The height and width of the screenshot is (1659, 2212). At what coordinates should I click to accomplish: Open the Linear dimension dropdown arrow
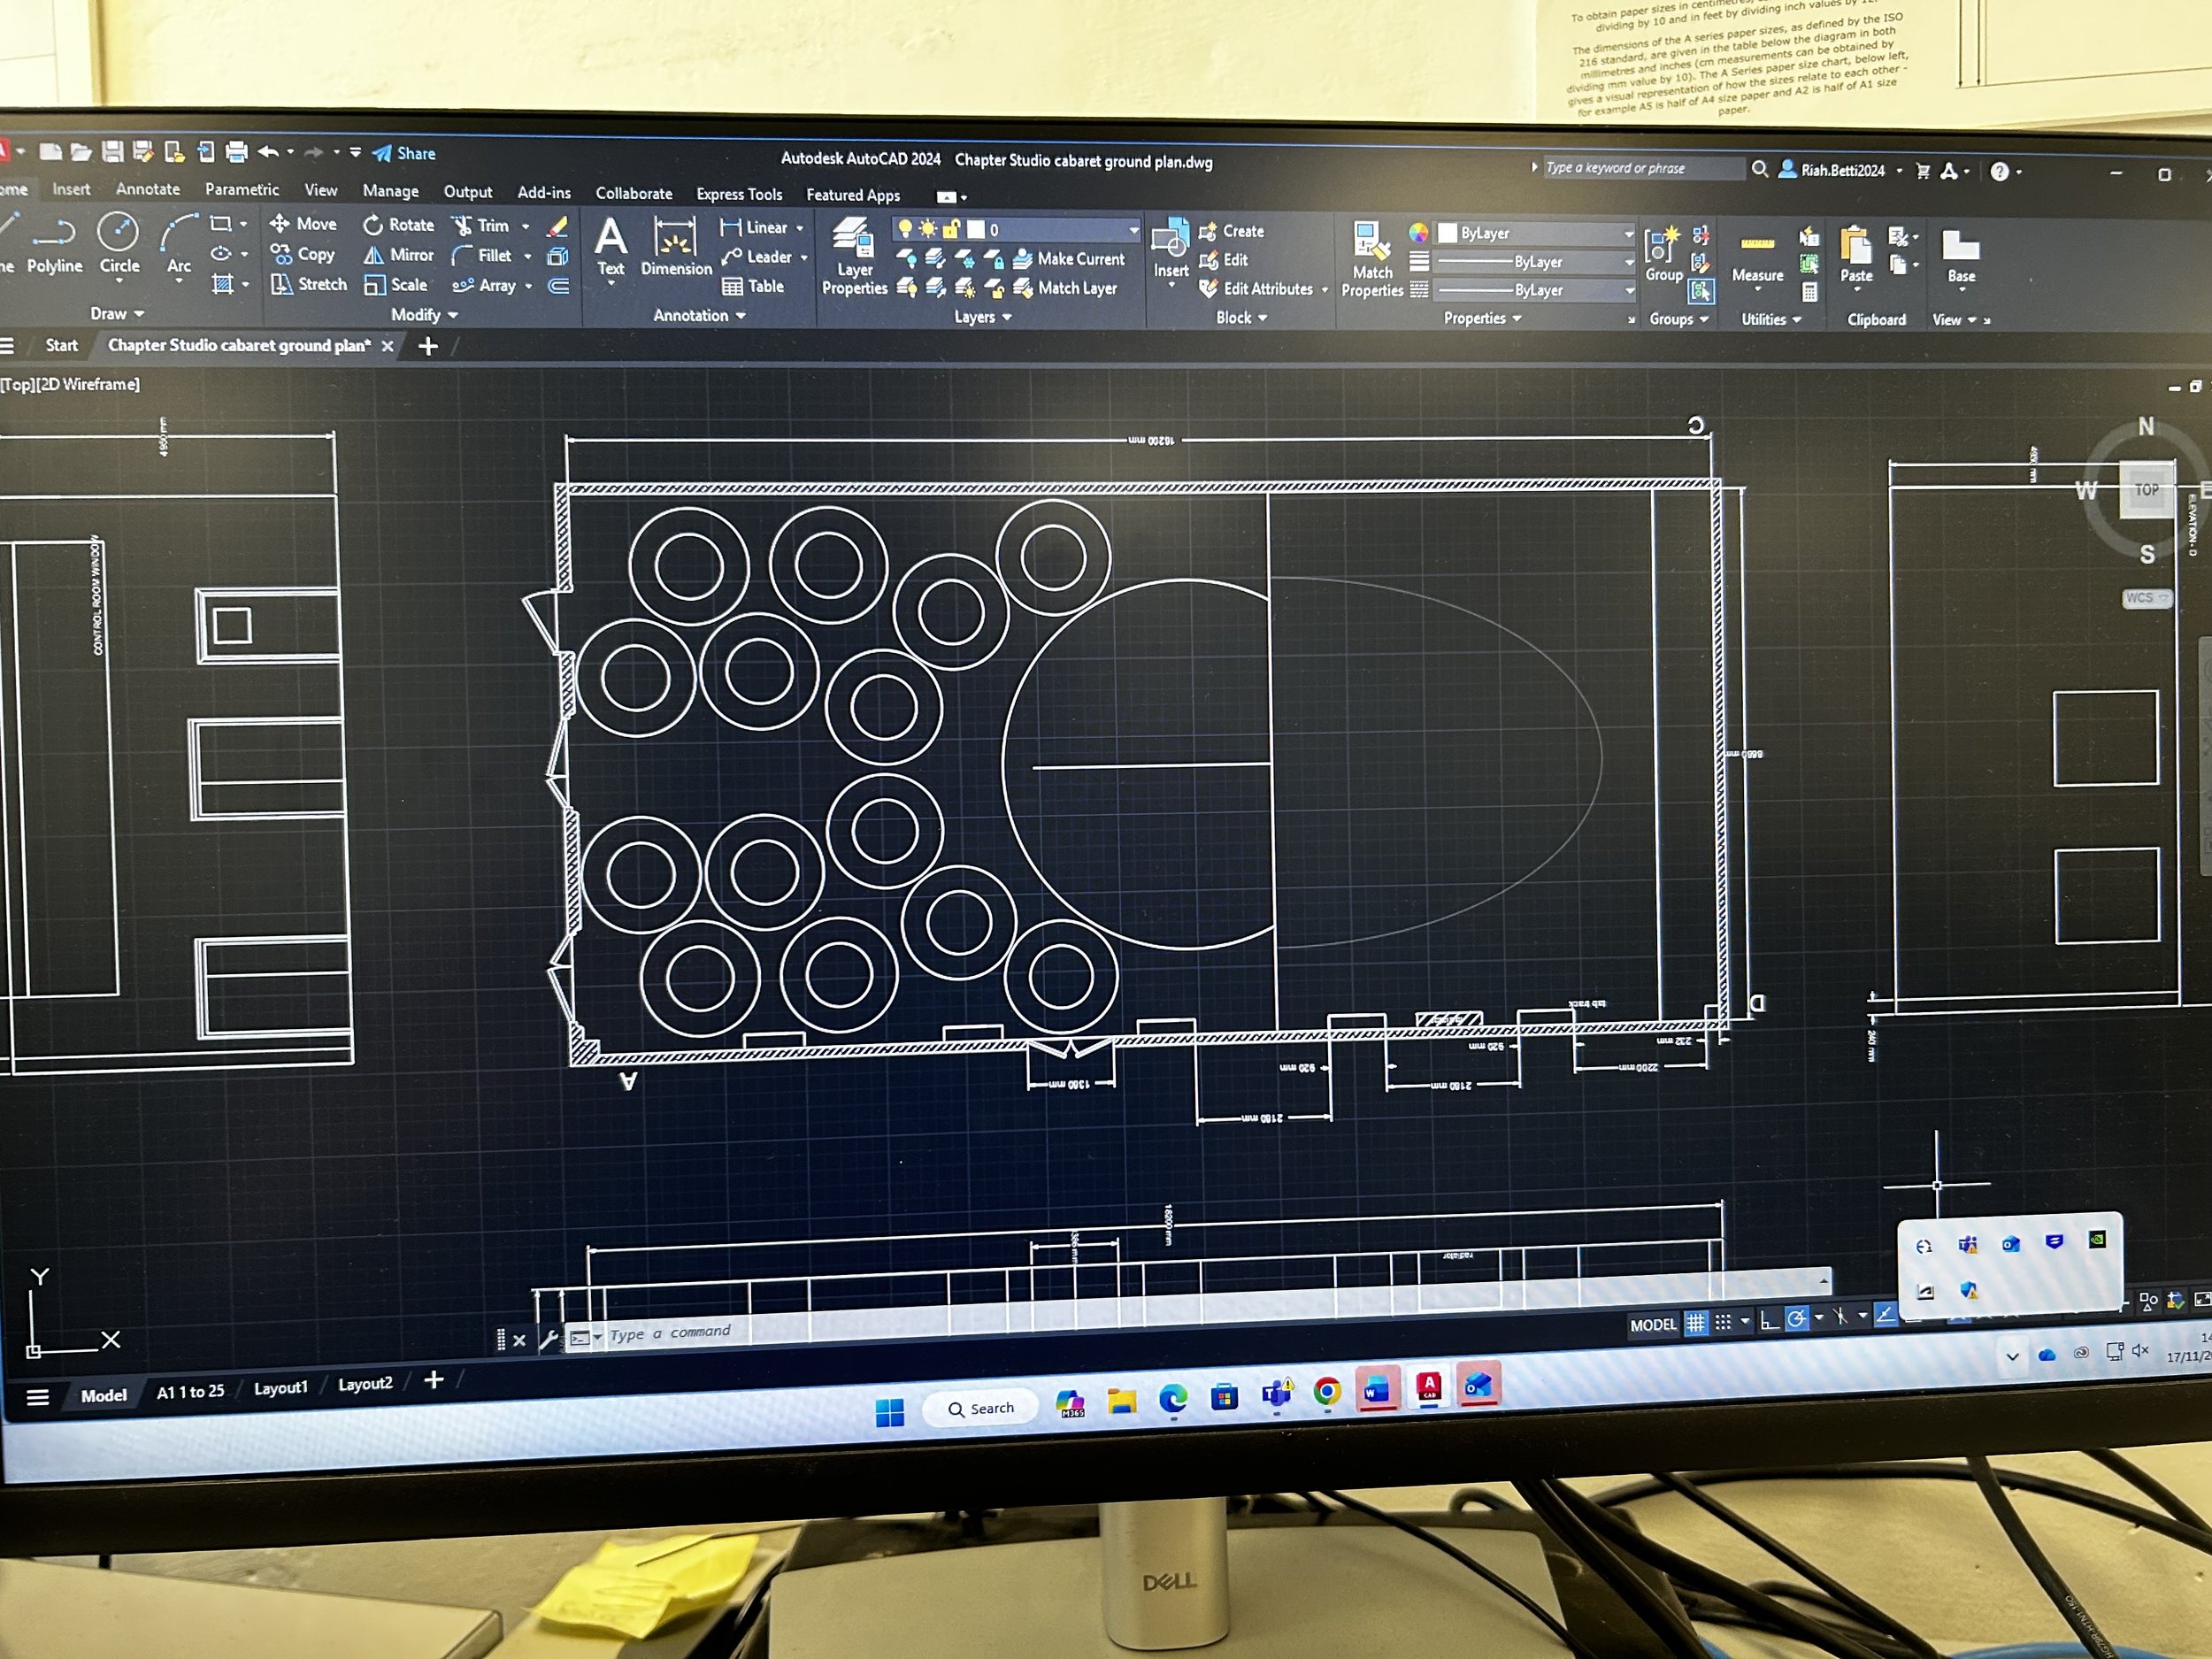(x=800, y=228)
